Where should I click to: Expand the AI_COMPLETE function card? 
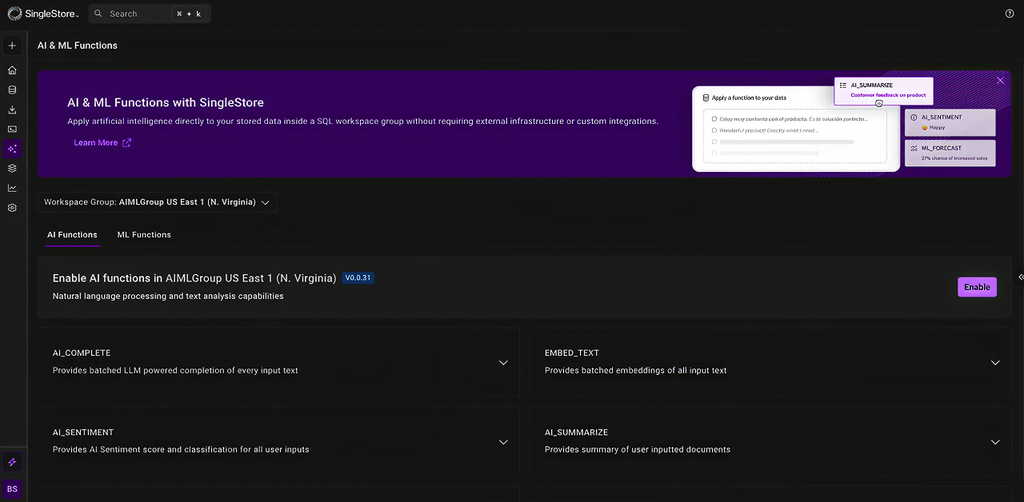(503, 362)
